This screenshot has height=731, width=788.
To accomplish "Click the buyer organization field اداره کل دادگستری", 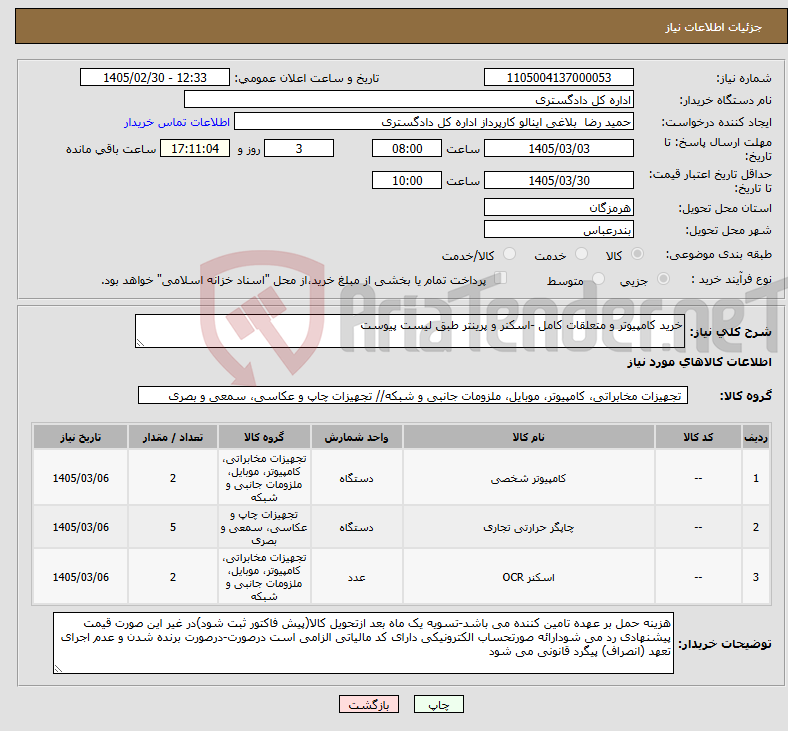I will coord(409,99).
